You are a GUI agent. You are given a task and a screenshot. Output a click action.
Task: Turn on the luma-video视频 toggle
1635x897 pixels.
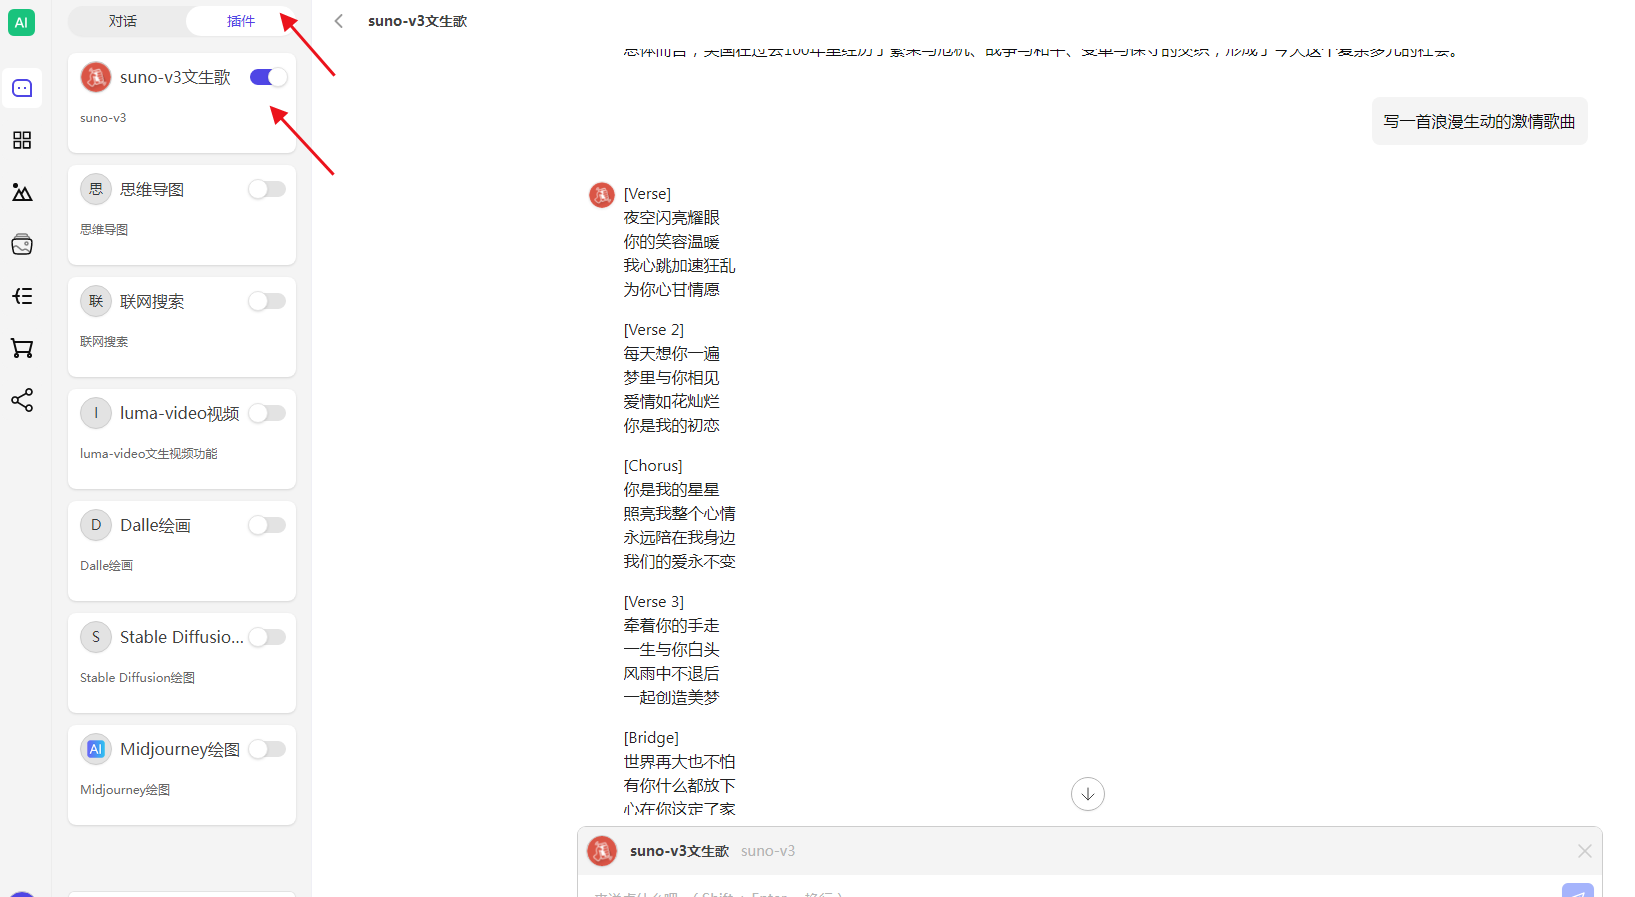click(267, 413)
